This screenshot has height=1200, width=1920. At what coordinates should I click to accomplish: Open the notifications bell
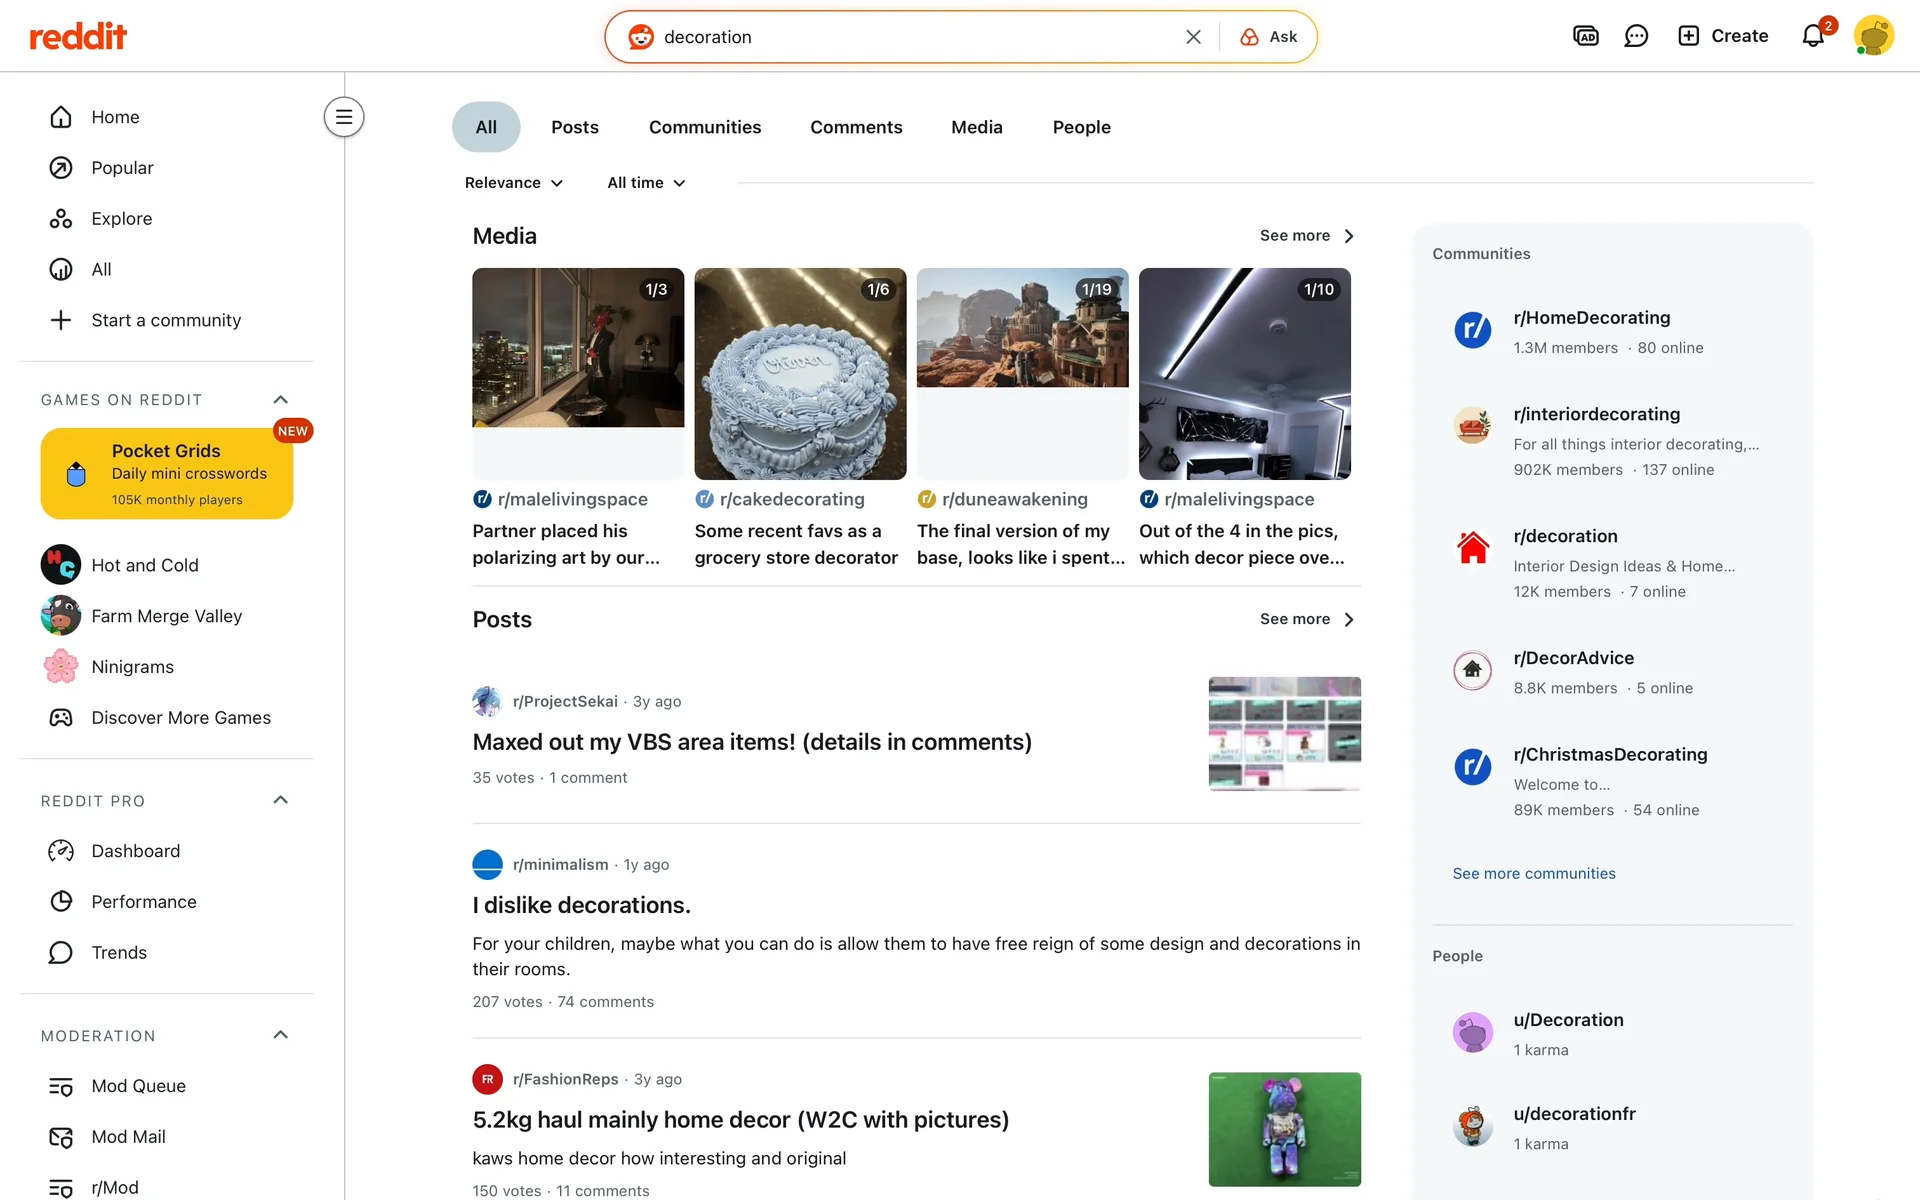click(1813, 36)
